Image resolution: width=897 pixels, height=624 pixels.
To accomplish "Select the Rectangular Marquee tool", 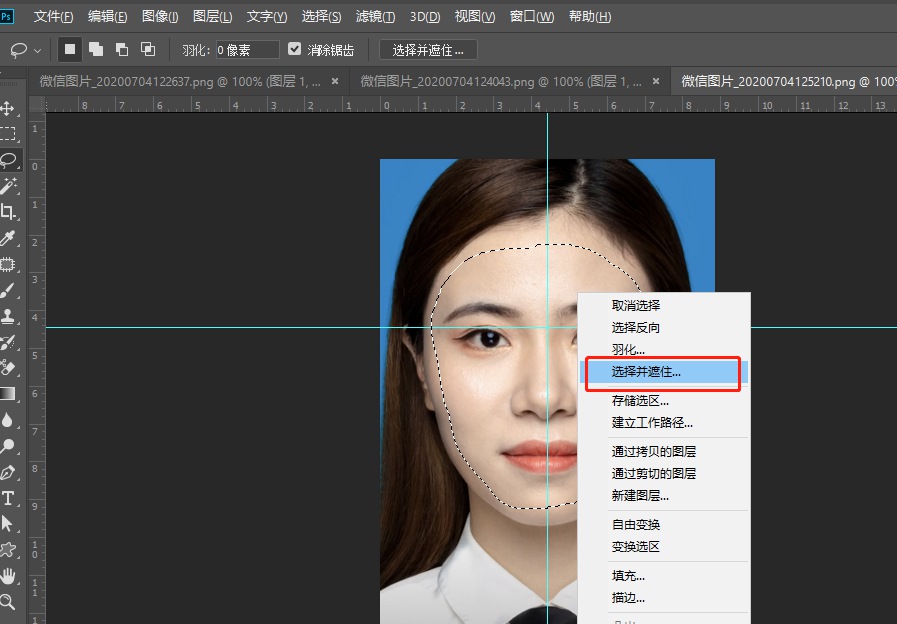I will point(9,134).
